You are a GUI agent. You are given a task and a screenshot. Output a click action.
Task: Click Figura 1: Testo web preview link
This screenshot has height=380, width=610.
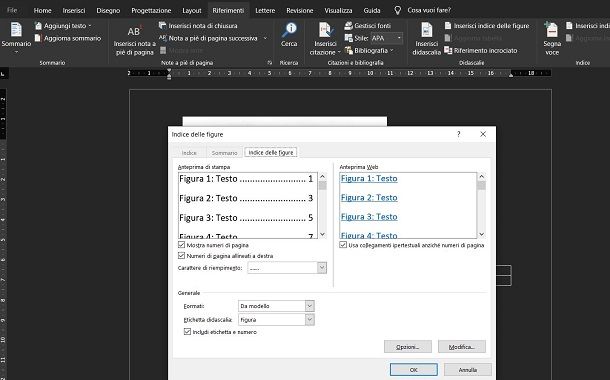point(369,179)
